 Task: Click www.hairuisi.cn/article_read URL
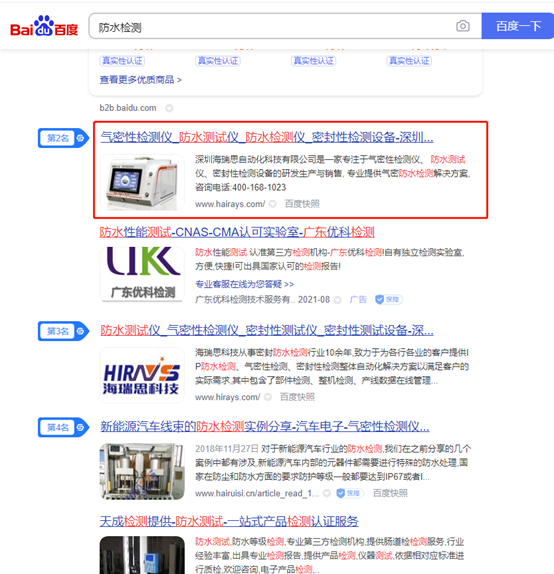click(x=257, y=493)
